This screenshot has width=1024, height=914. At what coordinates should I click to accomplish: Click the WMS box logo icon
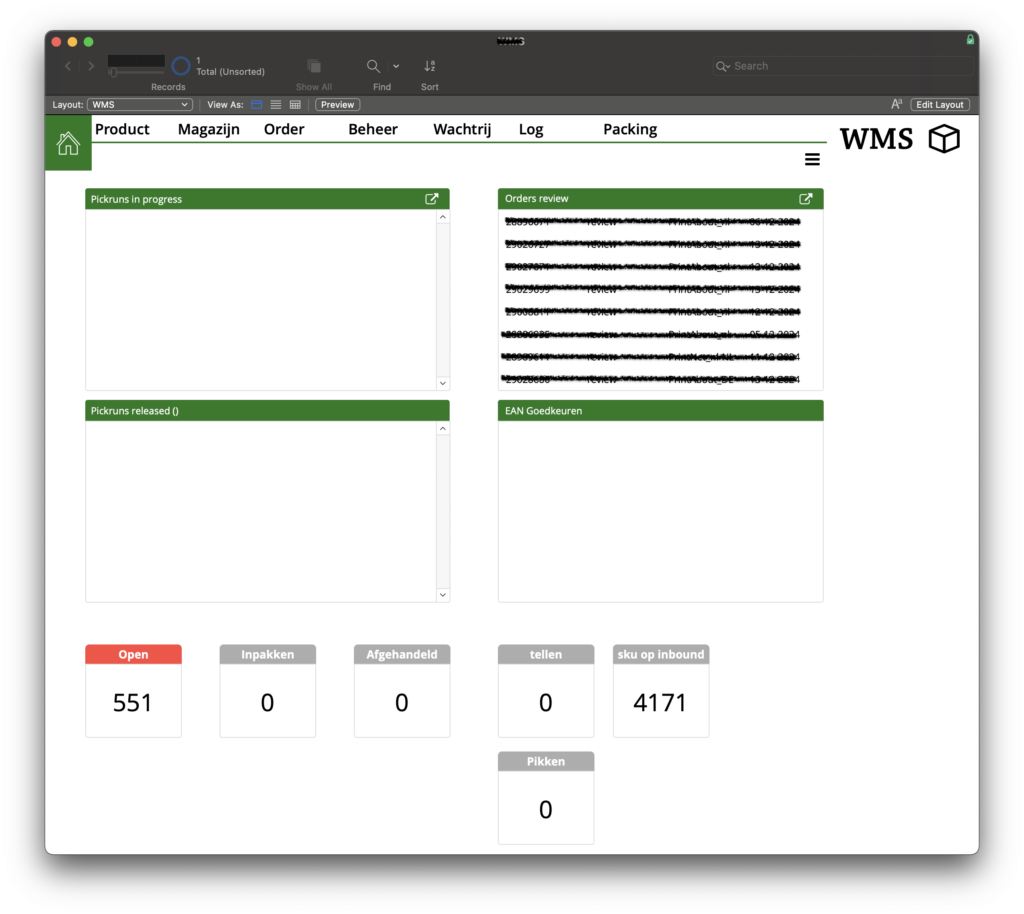click(944, 140)
